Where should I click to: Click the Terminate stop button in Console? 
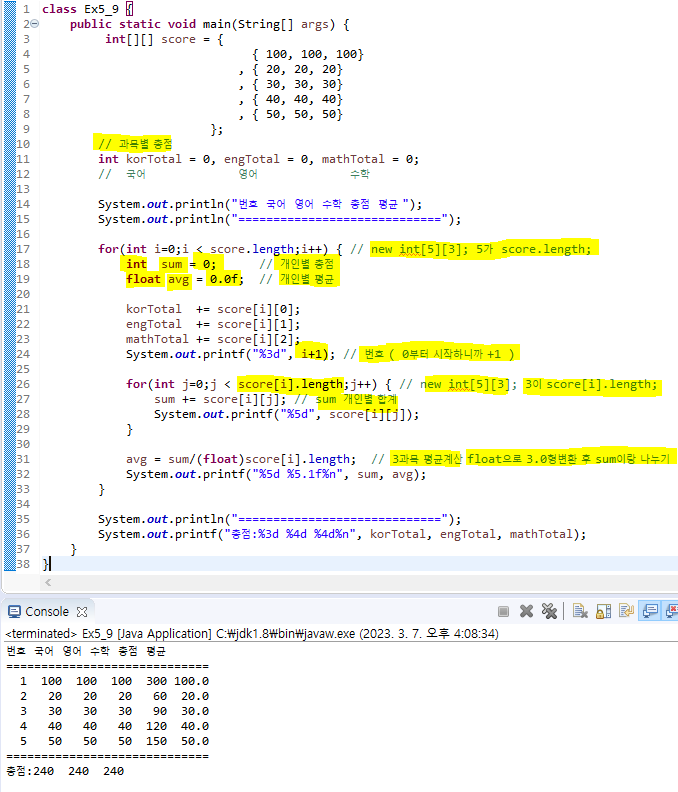click(x=503, y=612)
